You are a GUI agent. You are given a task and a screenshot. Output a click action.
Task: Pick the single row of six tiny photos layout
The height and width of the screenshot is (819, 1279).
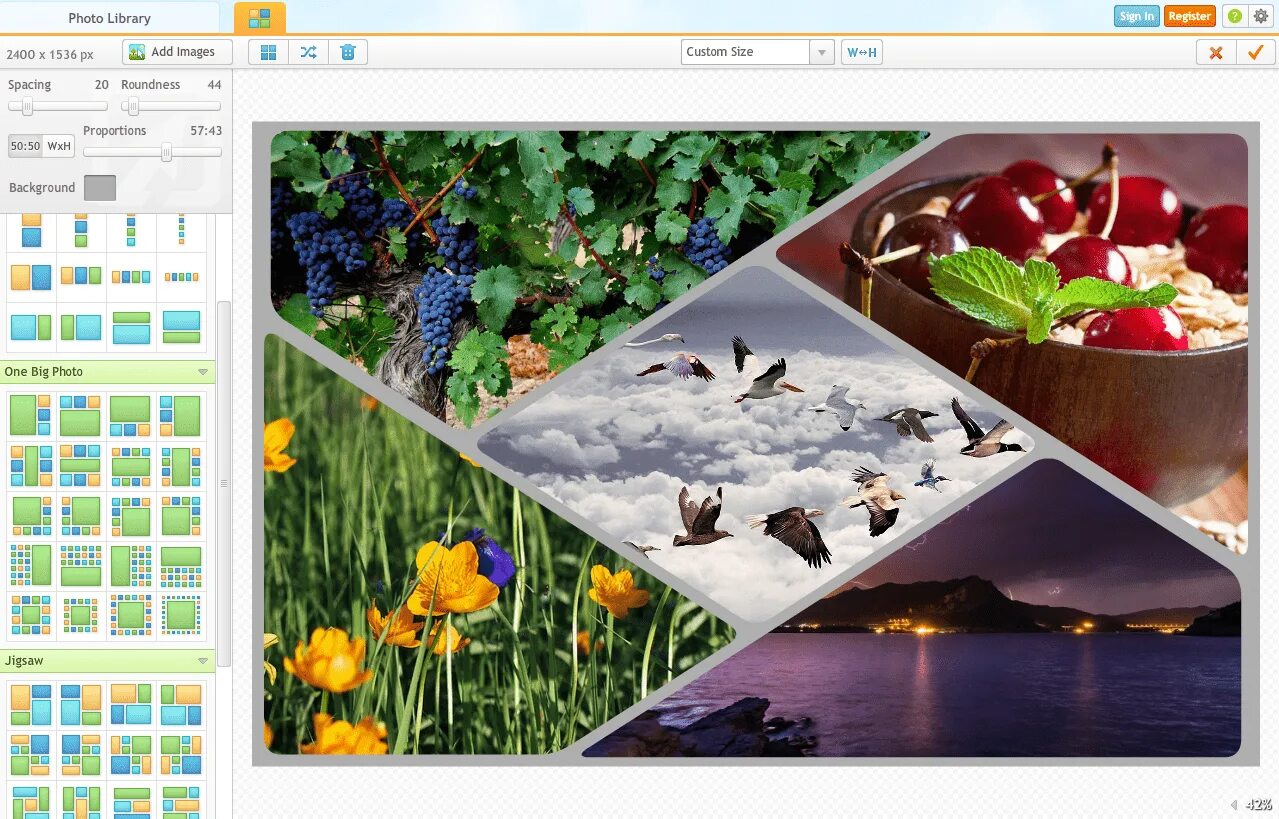coord(181,277)
